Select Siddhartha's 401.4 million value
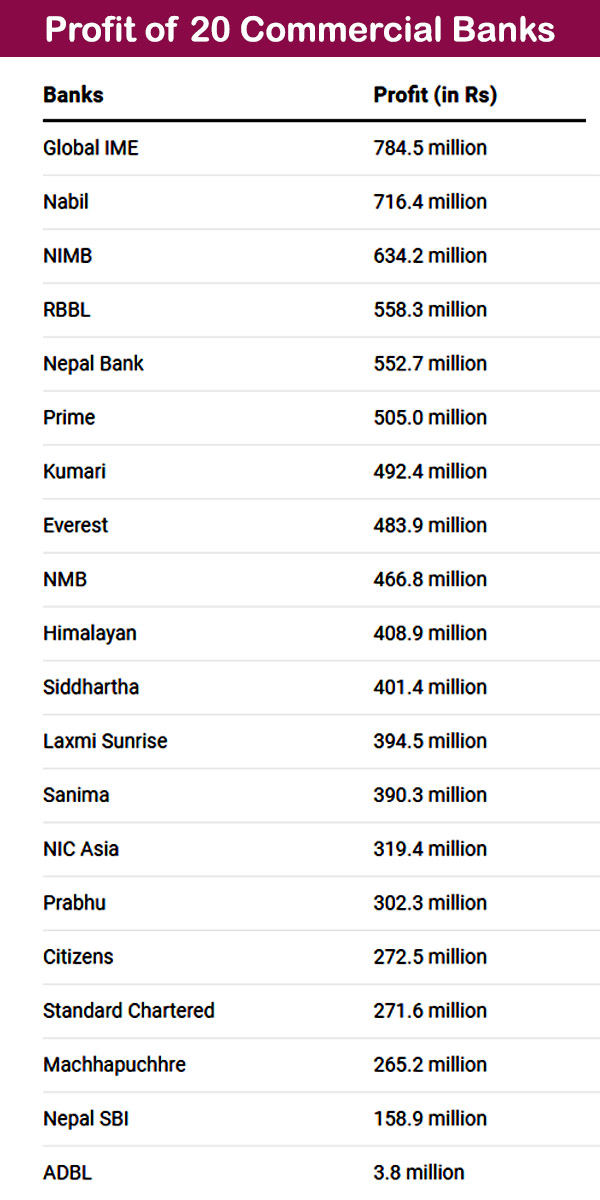 pyautogui.click(x=430, y=688)
